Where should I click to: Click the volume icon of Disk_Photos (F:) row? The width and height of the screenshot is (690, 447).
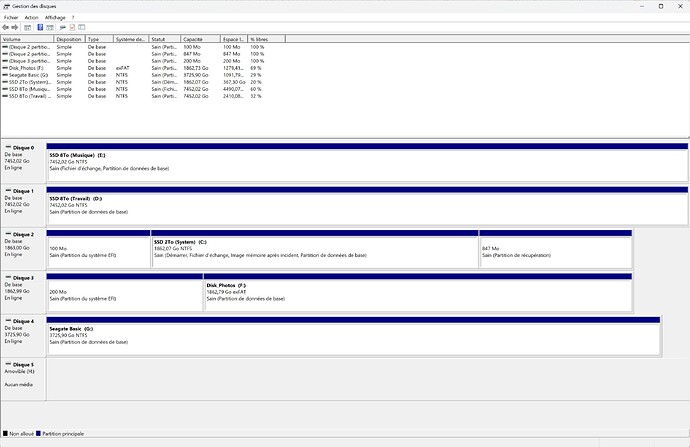click(5, 68)
